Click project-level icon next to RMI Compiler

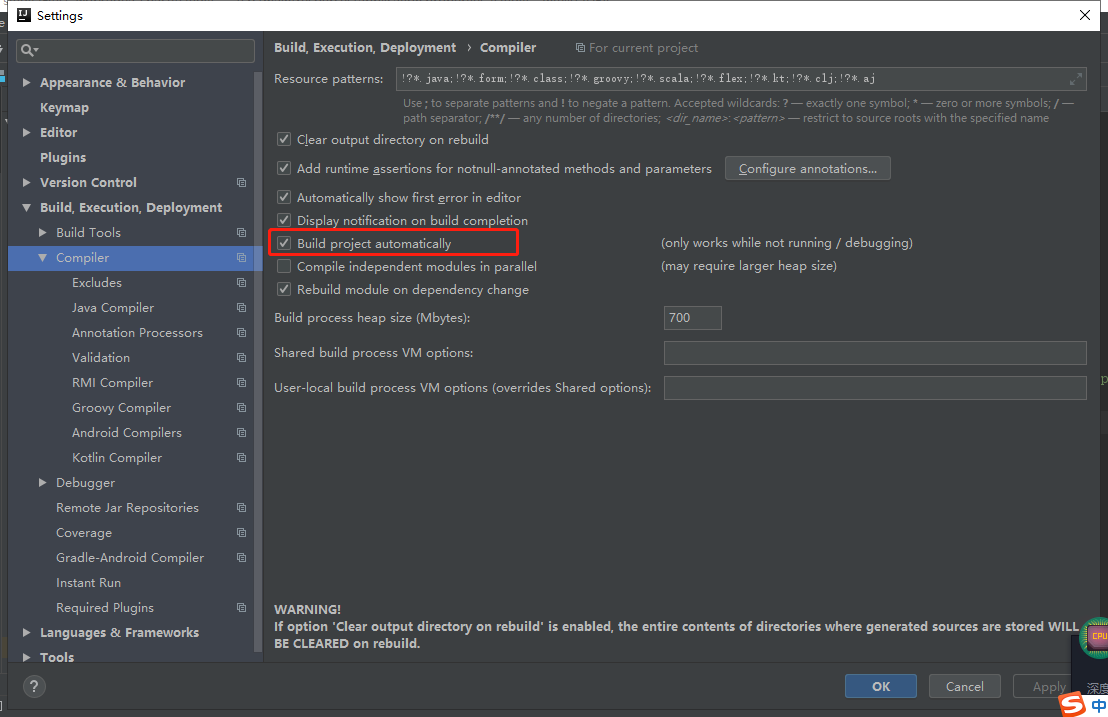(242, 383)
